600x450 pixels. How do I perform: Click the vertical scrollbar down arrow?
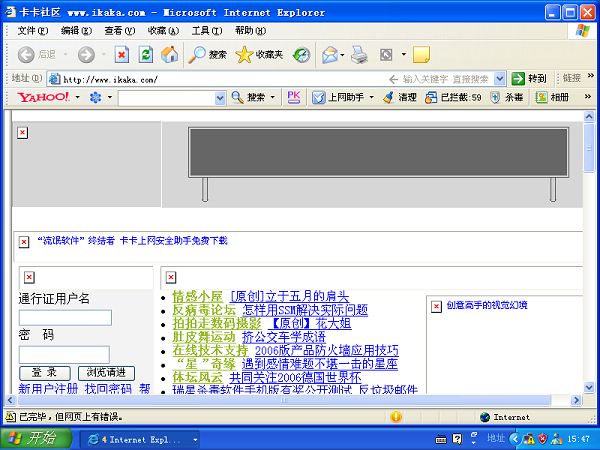(589, 387)
